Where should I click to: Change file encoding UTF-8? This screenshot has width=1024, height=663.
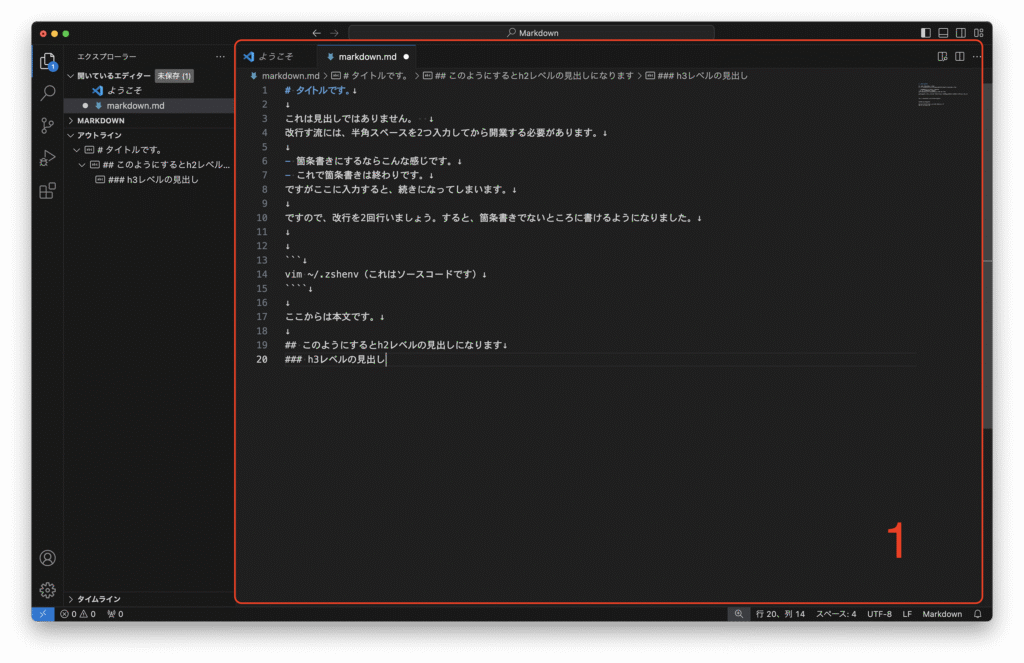tap(879, 614)
